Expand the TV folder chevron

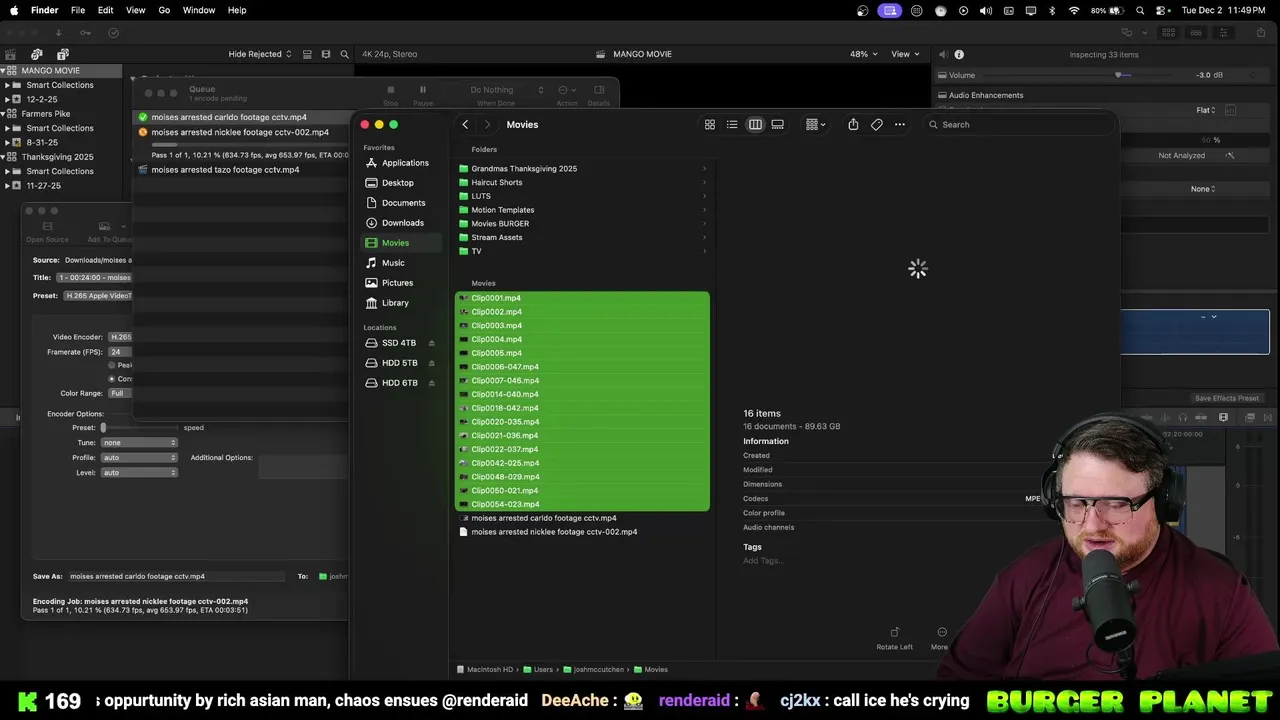pyautogui.click(x=704, y=251)
